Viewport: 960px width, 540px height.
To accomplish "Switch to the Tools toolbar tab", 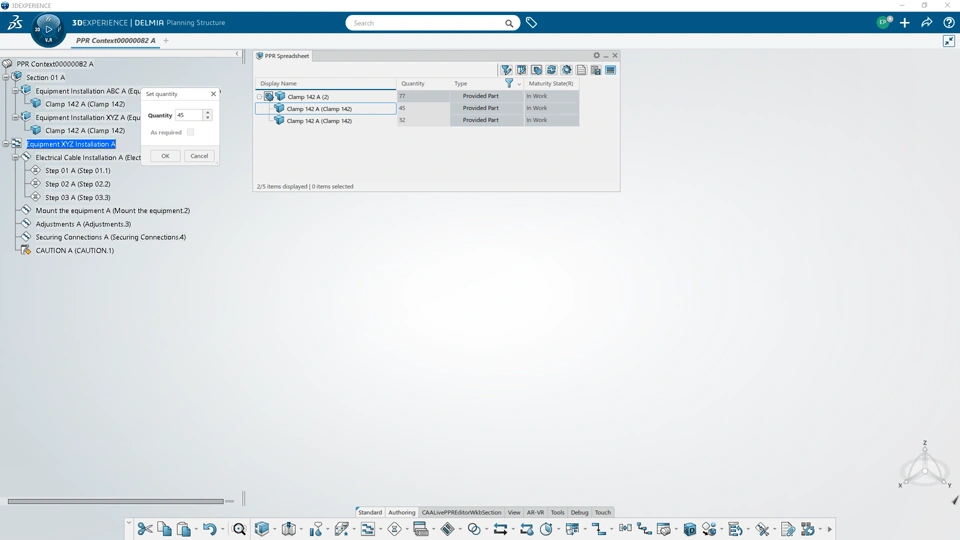I will coord(558,512).
